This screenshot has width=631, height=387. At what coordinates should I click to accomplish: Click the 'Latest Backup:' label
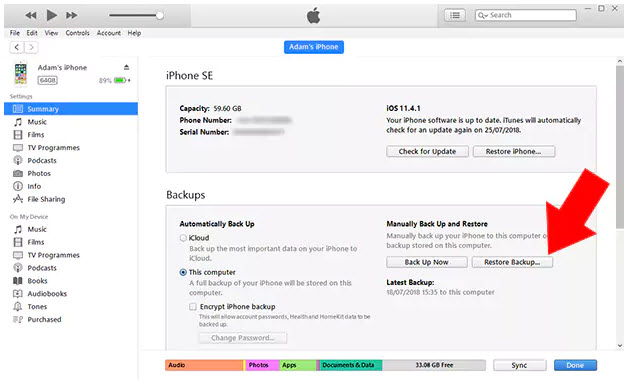tap(410, 282)
